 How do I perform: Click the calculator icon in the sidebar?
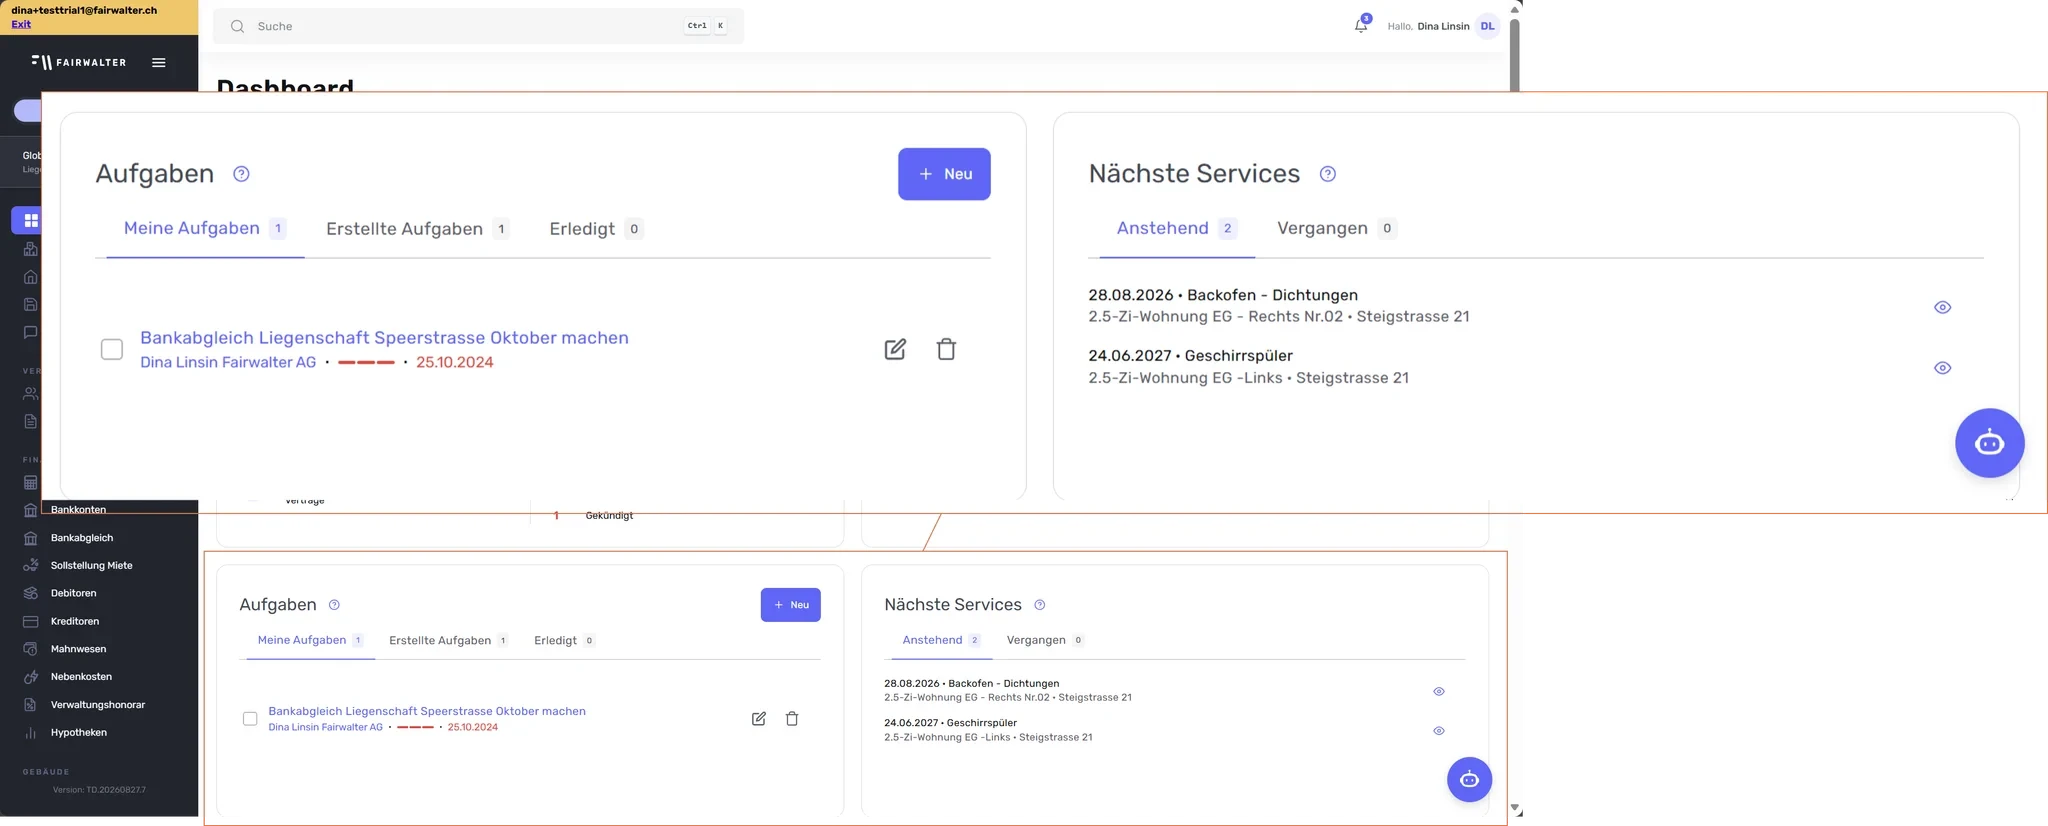[x=31, y=482]
